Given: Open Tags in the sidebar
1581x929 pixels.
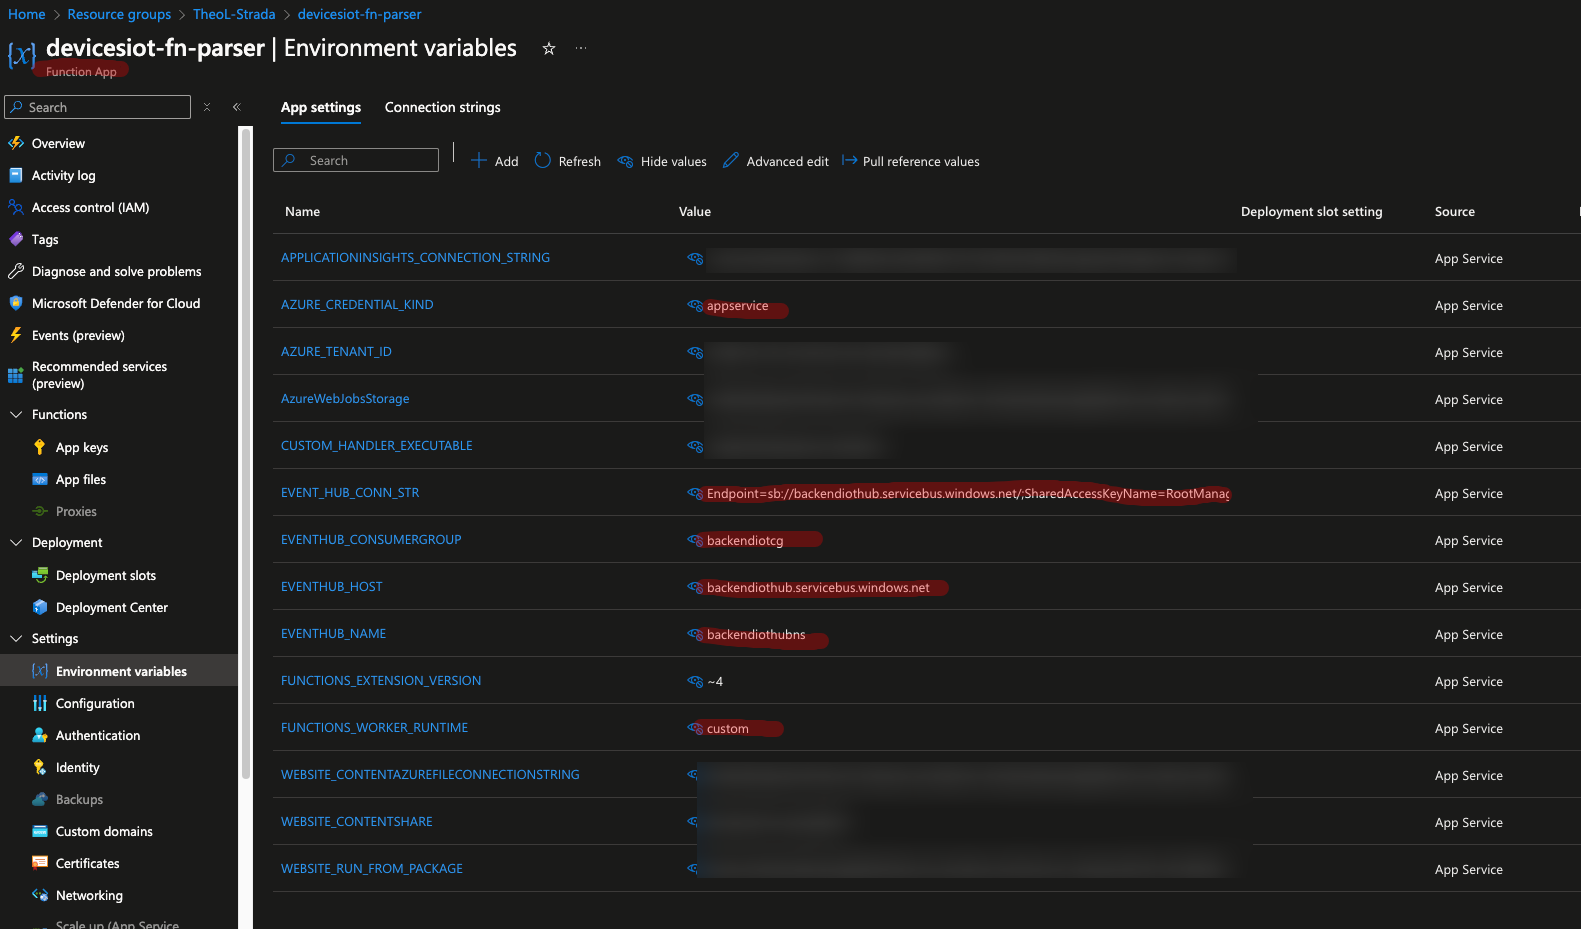Looking at the screenshot, I should tap(45, 239).
